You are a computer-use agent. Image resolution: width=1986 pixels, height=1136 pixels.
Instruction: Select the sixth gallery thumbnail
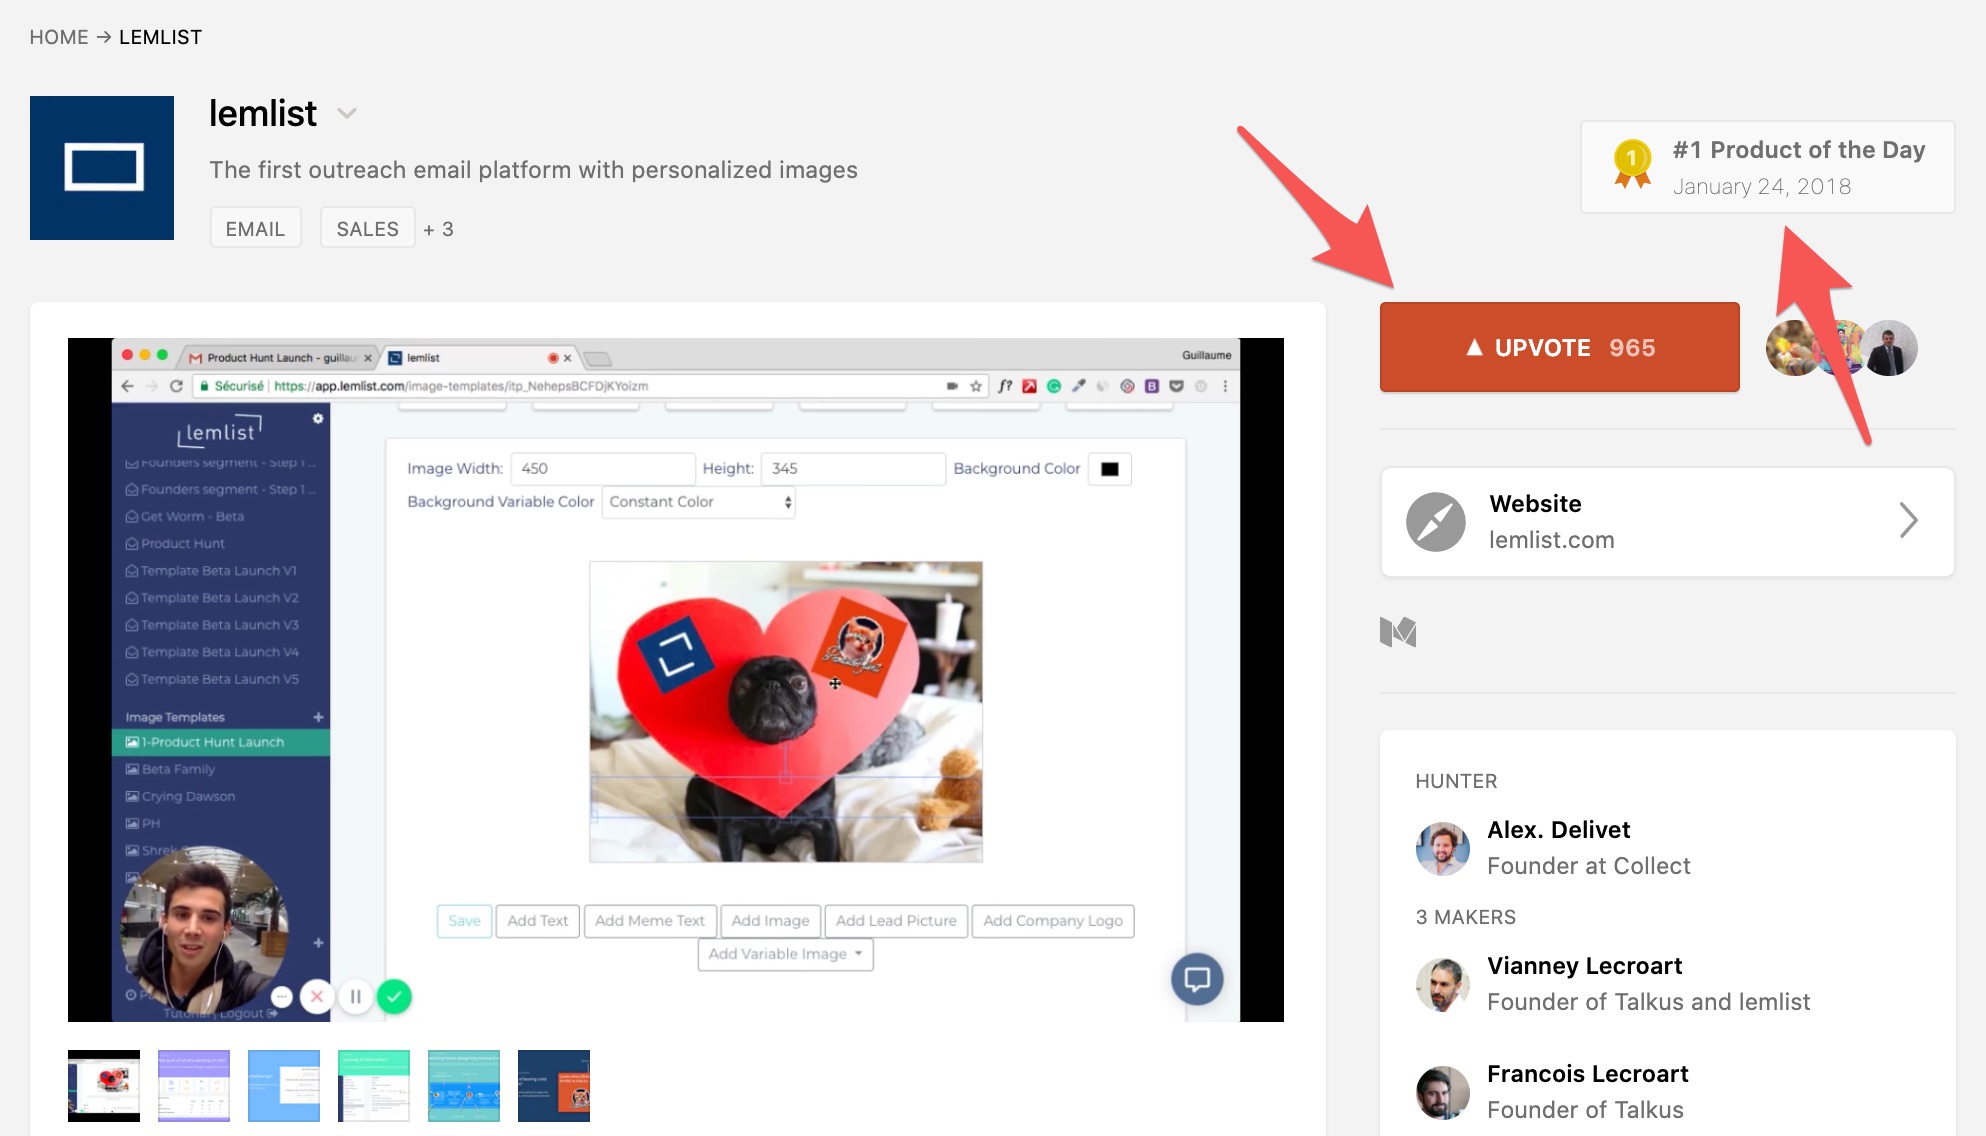(x=554, y=1086)
